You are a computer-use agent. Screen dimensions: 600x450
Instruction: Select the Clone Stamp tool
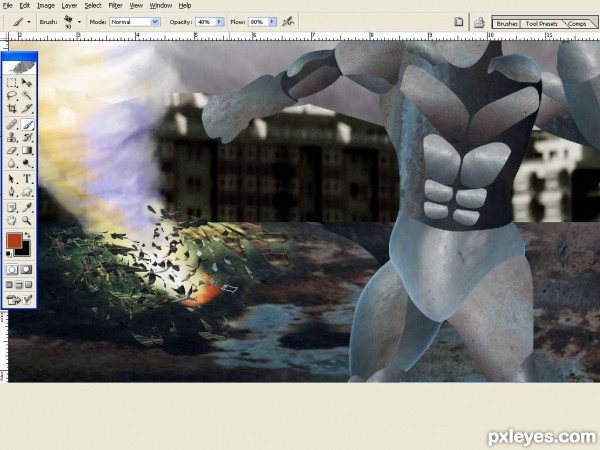(x=12, y=137)
